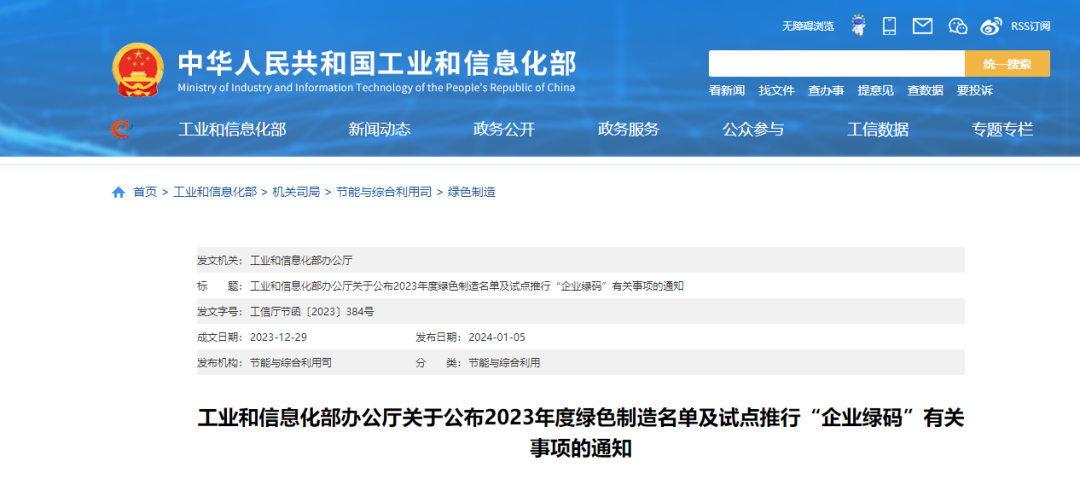Select 查数据 quick link
Image resolution: width=1080 pixels, height=496 pixels.
click(x=925, y=90)
